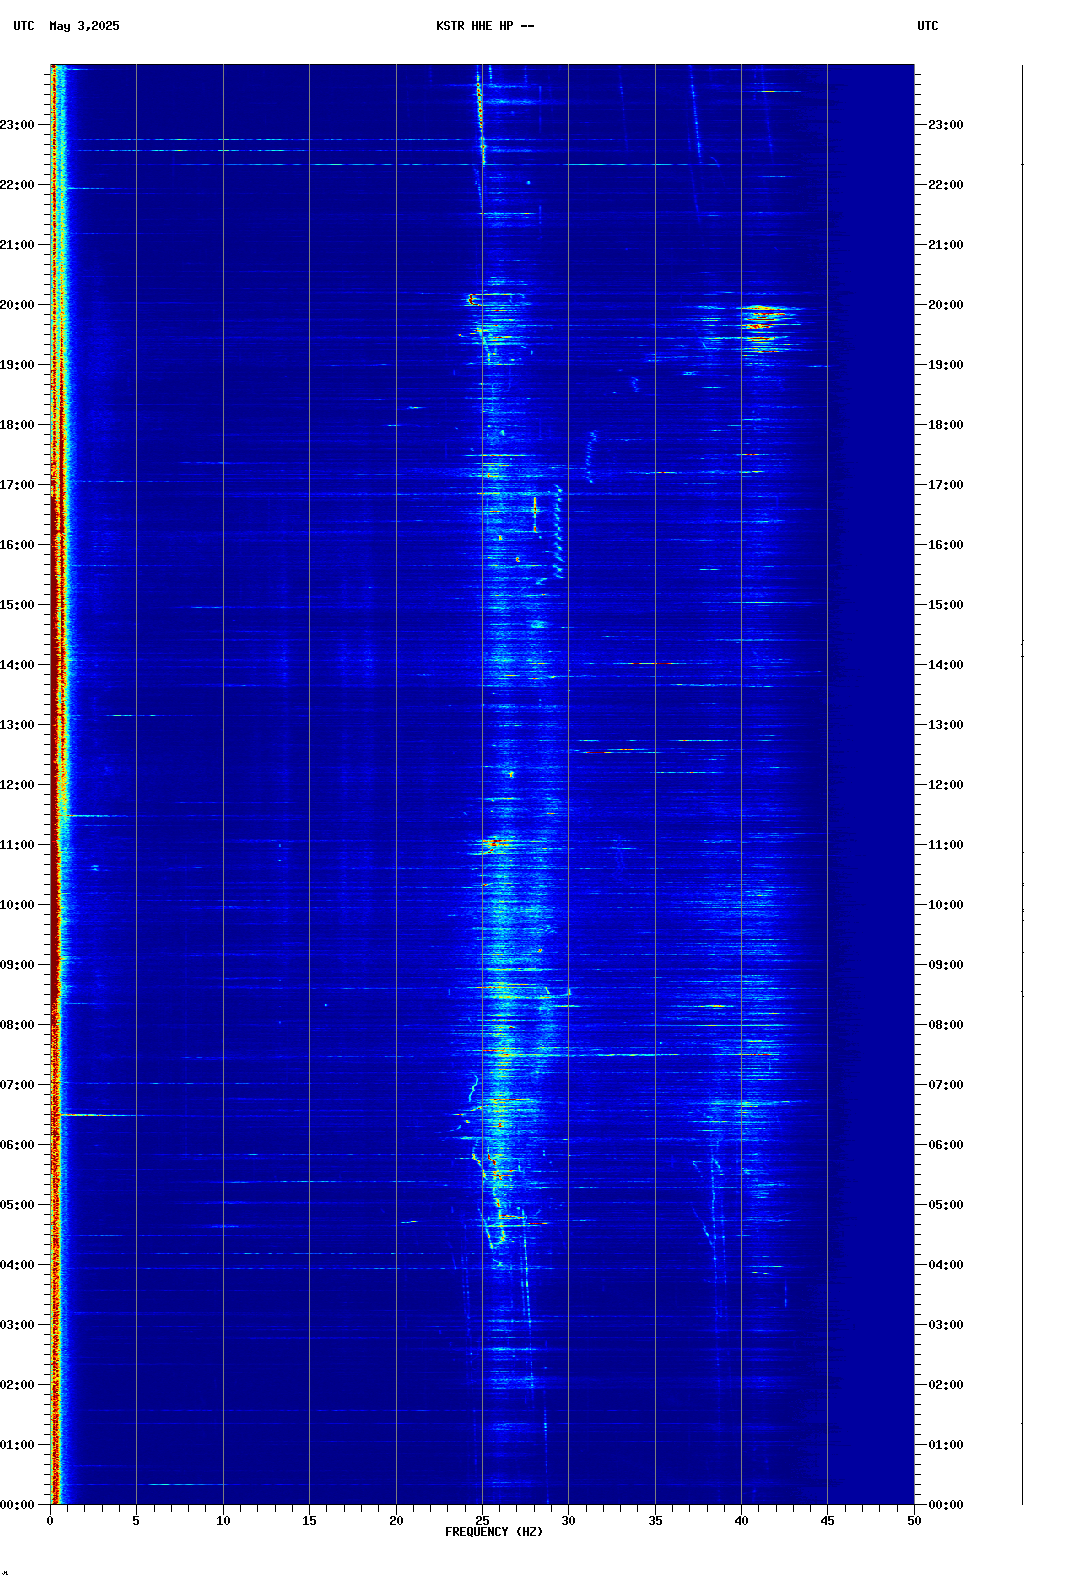The width and height of the screenshot is (1066, 1584).
Task: Select the '15' frequency tick label
Action: 309,1521
